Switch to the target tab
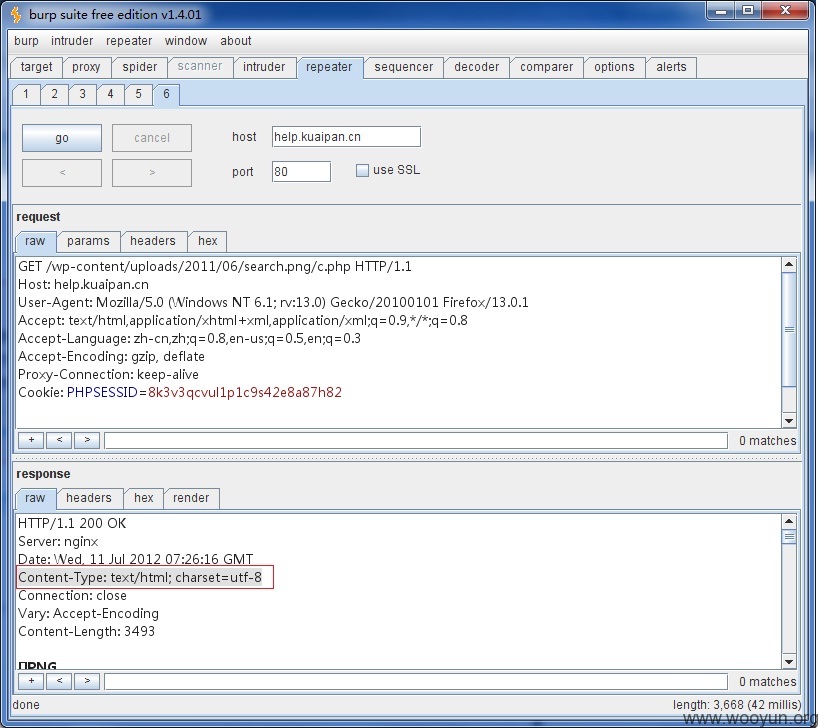Viewport: 819px width, 728px height. point(37,67)
